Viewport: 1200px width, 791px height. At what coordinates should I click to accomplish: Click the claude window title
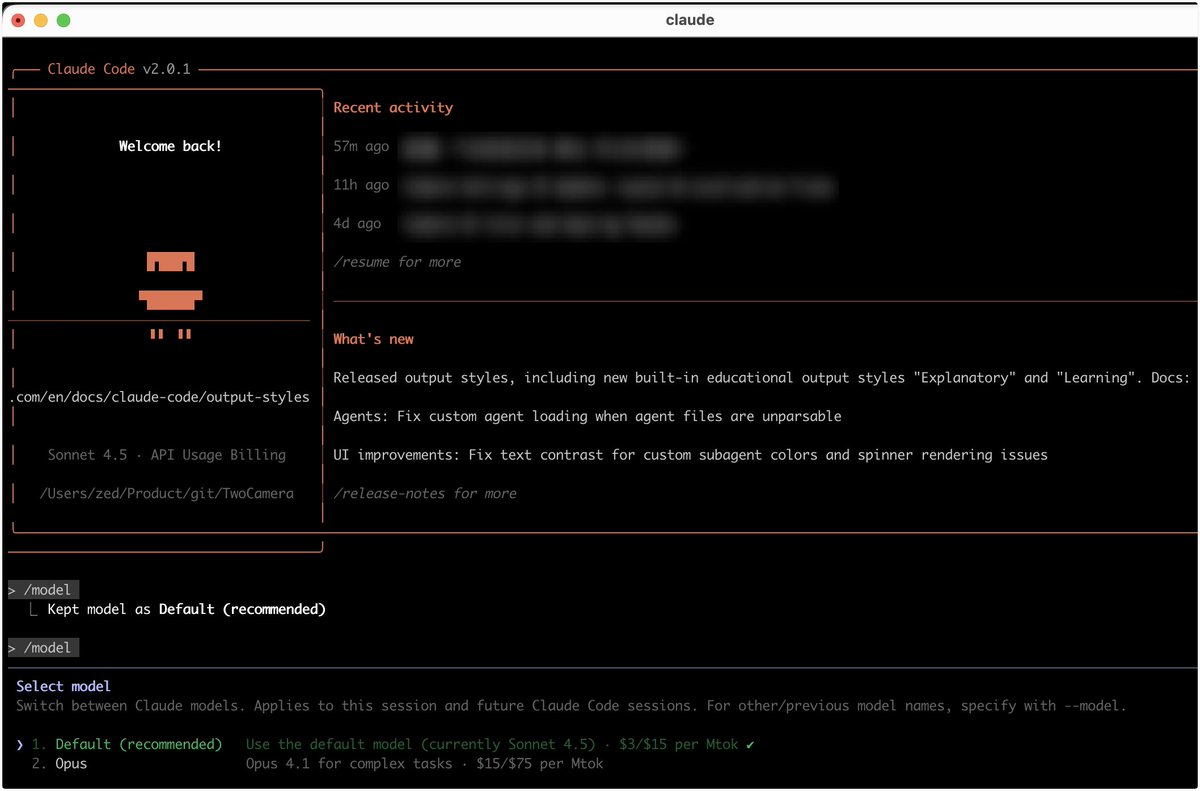[690, 20]
